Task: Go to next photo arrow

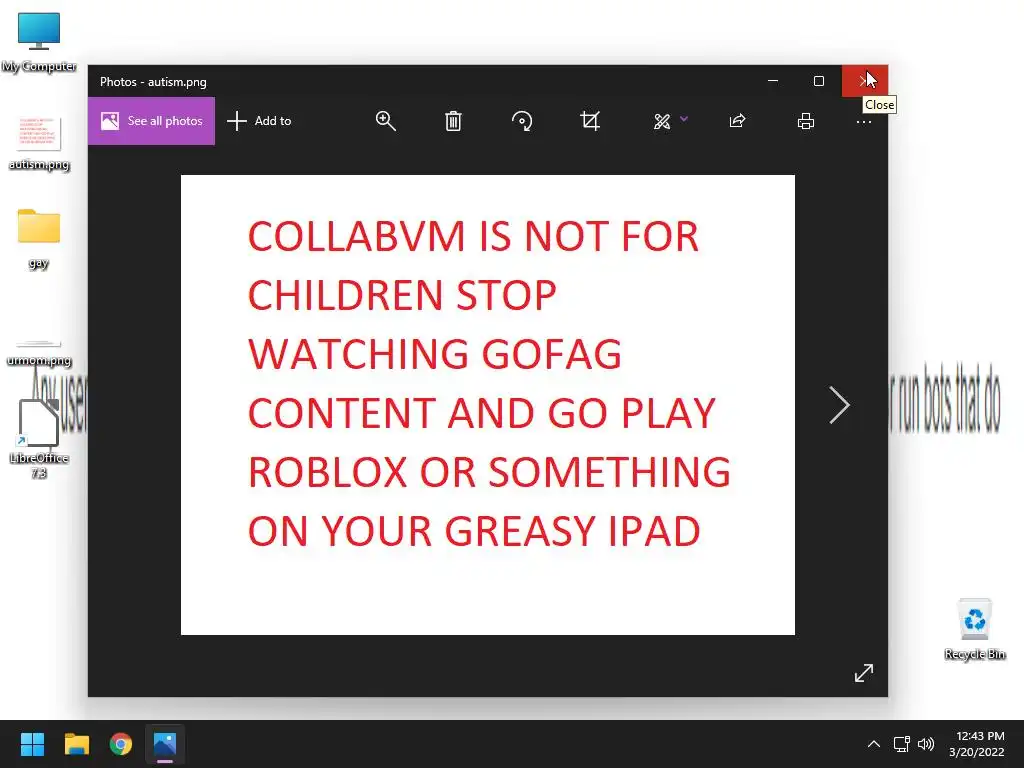Action: click(x=839, y=405)
